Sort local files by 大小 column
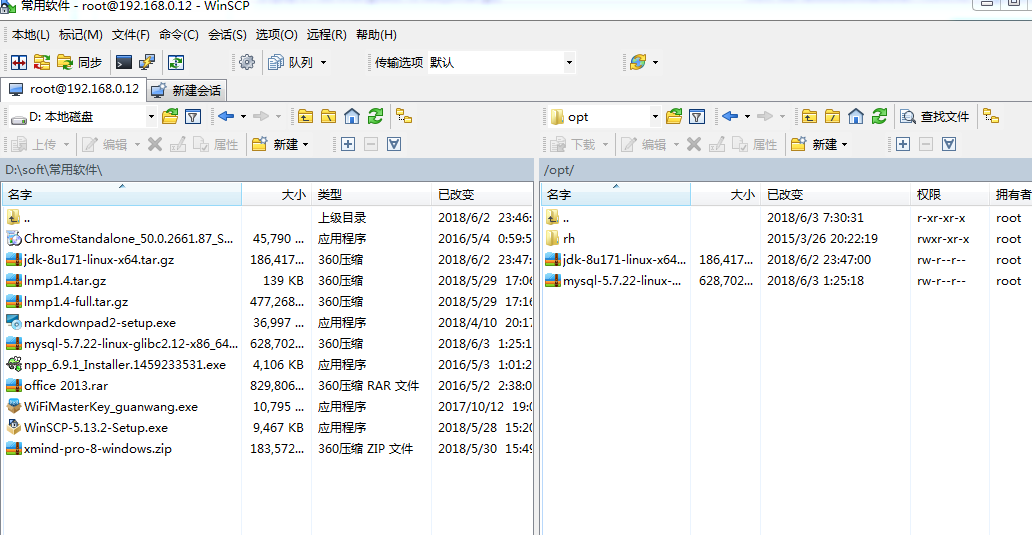The width and height of the screenshot is (1032, 535). [x=276, y=195]
